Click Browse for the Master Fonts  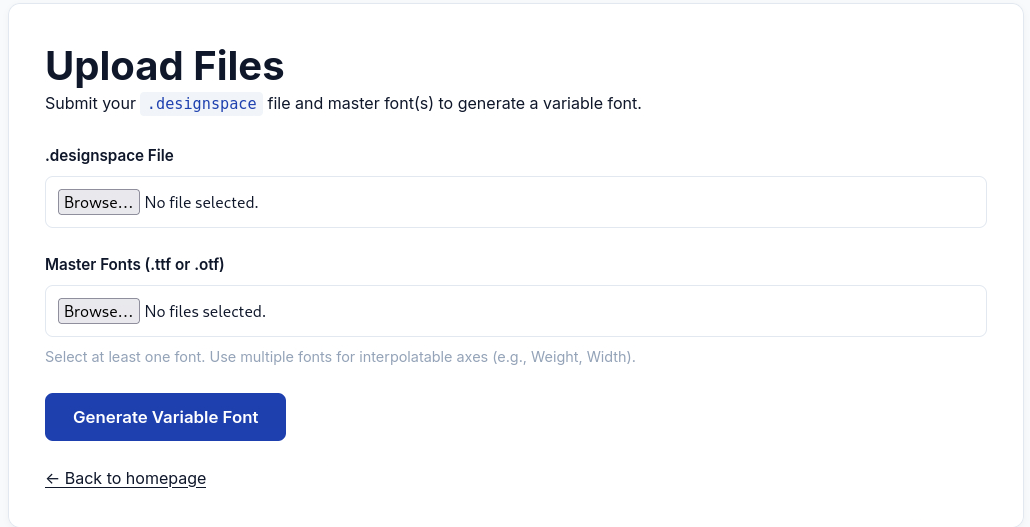tap(98, 311)
